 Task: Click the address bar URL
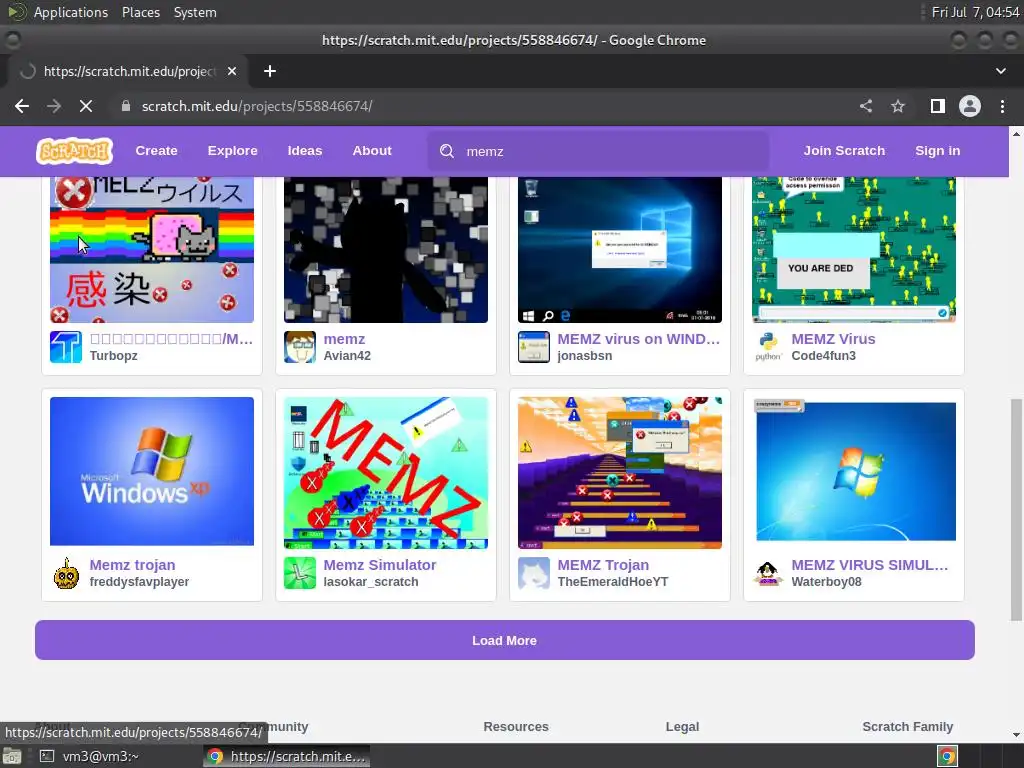point(257,106)
